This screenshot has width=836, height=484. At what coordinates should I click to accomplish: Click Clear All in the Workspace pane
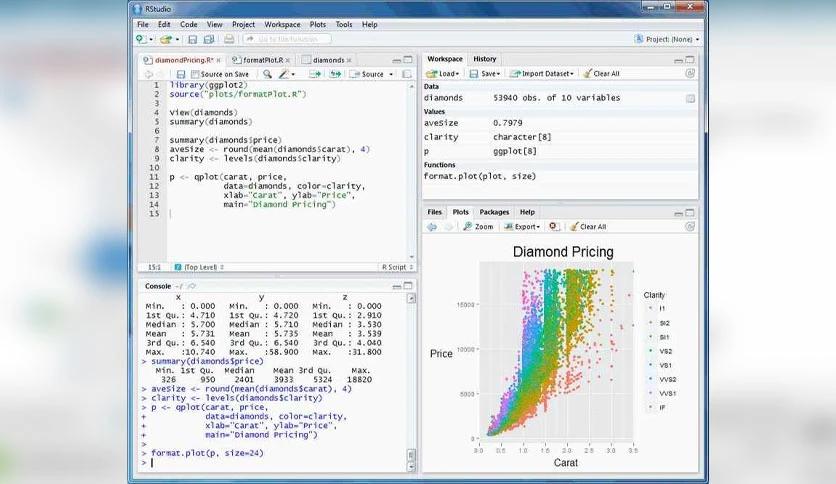[x=601, y=74]
